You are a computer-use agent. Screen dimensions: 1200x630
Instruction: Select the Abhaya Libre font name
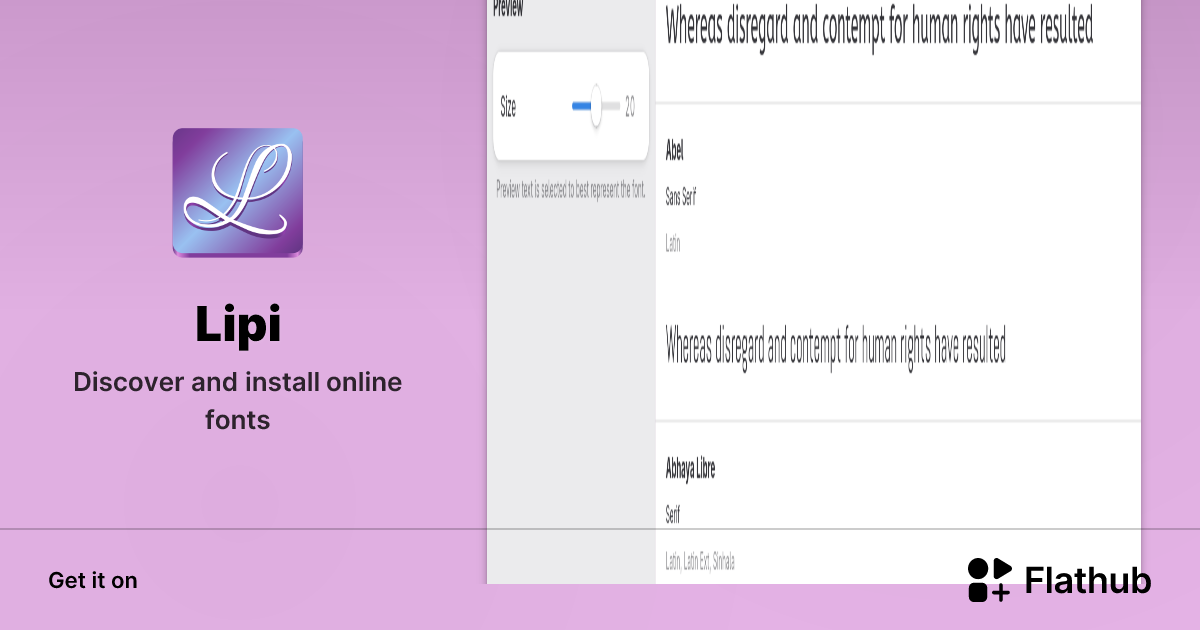[x=690, y=468]
